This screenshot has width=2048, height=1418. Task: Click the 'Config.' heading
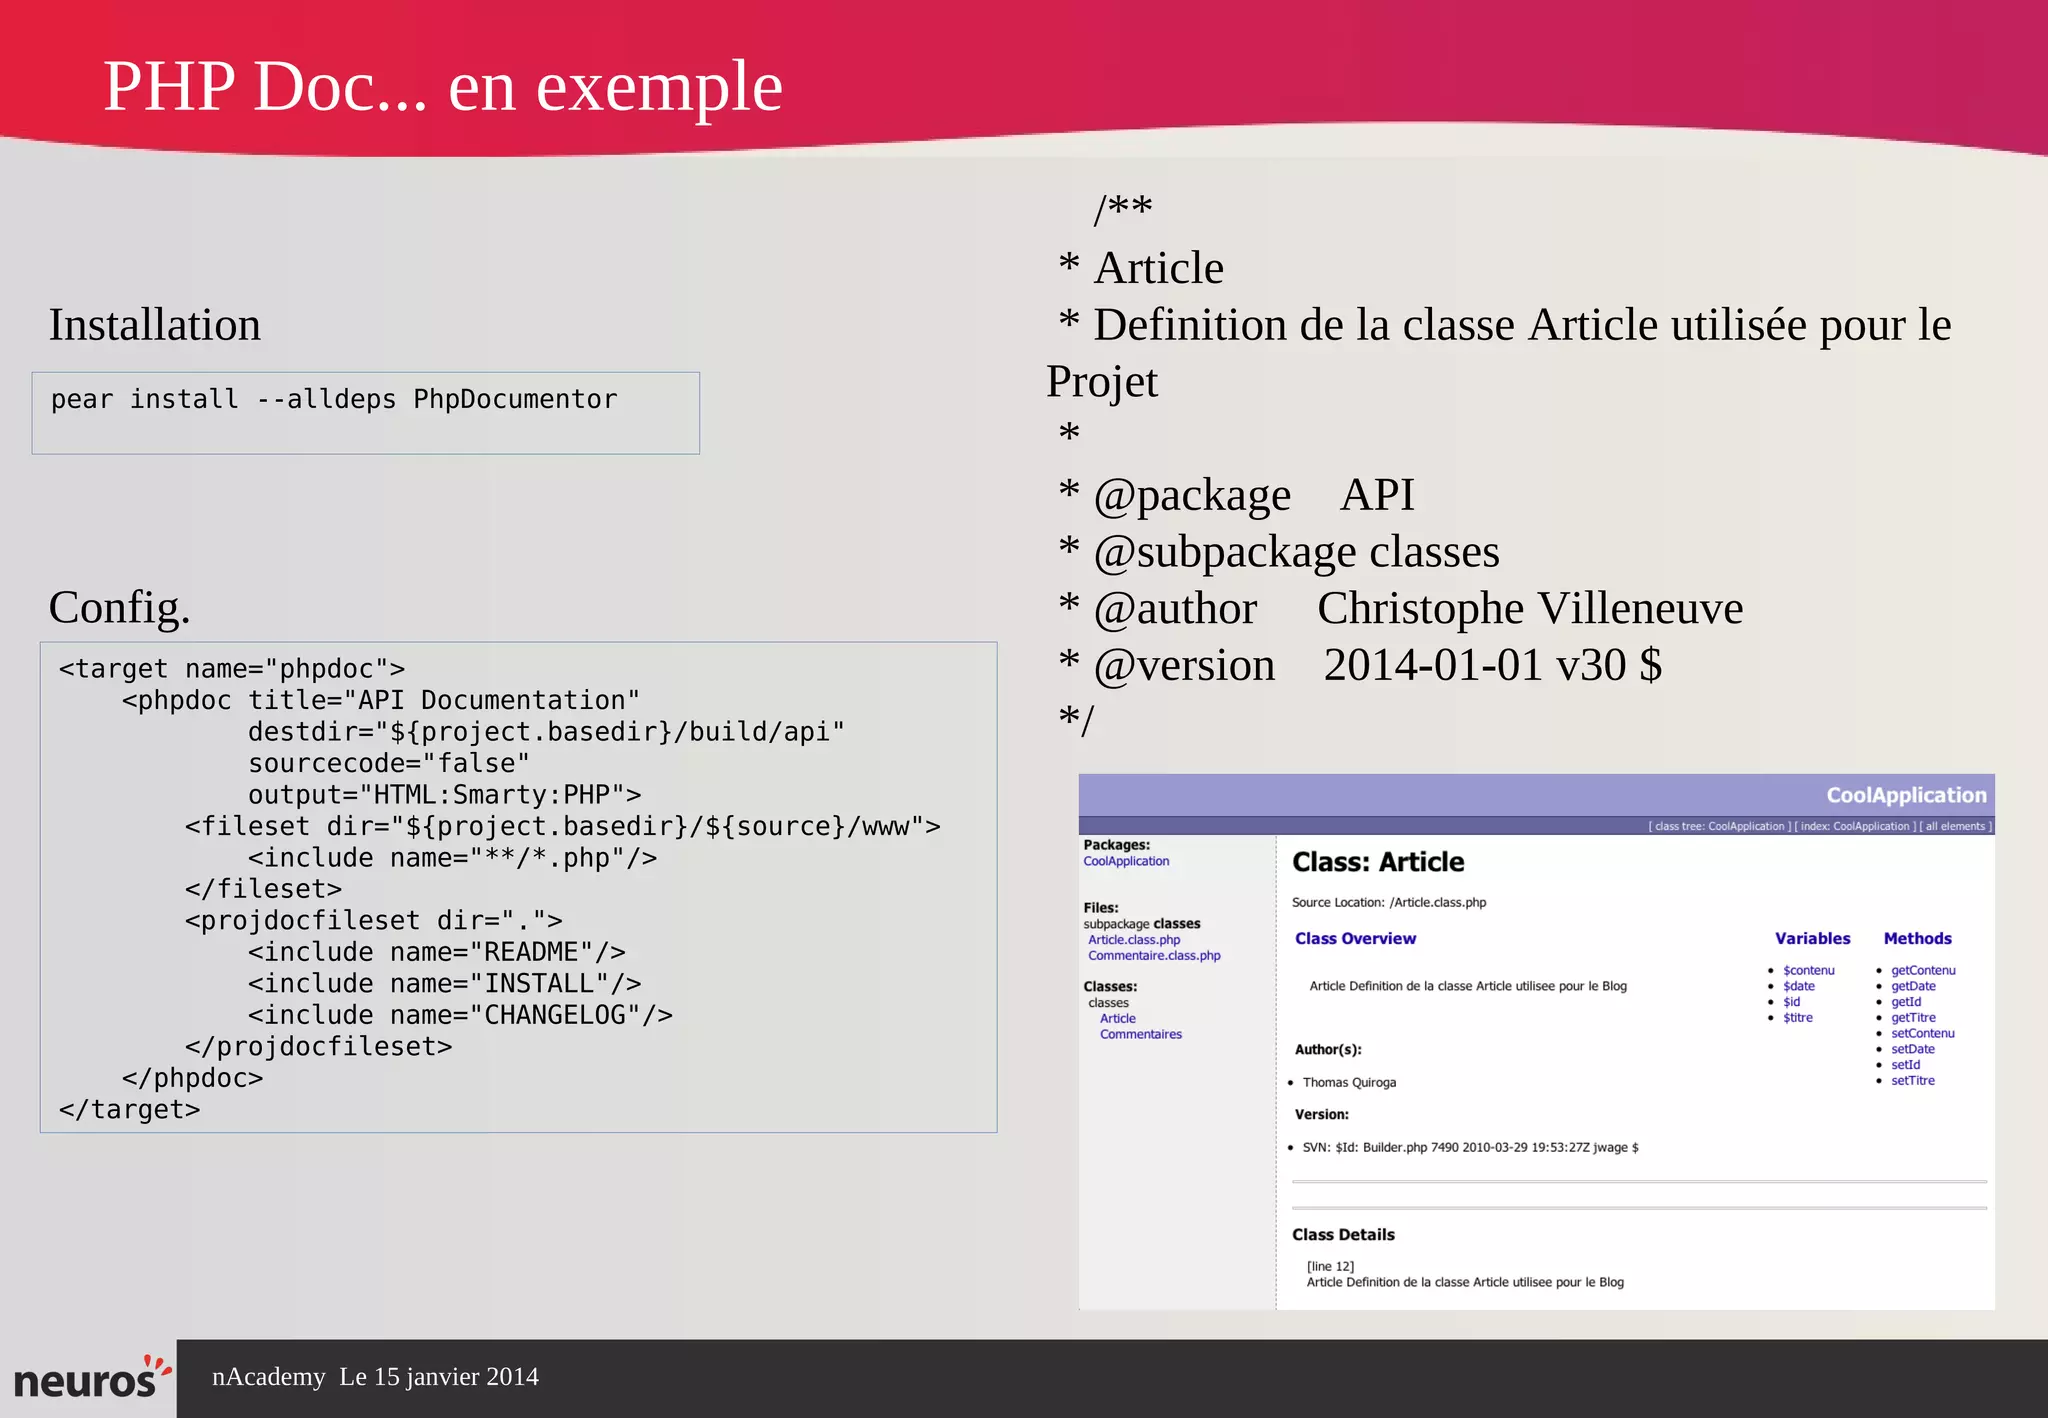point(120,607)
